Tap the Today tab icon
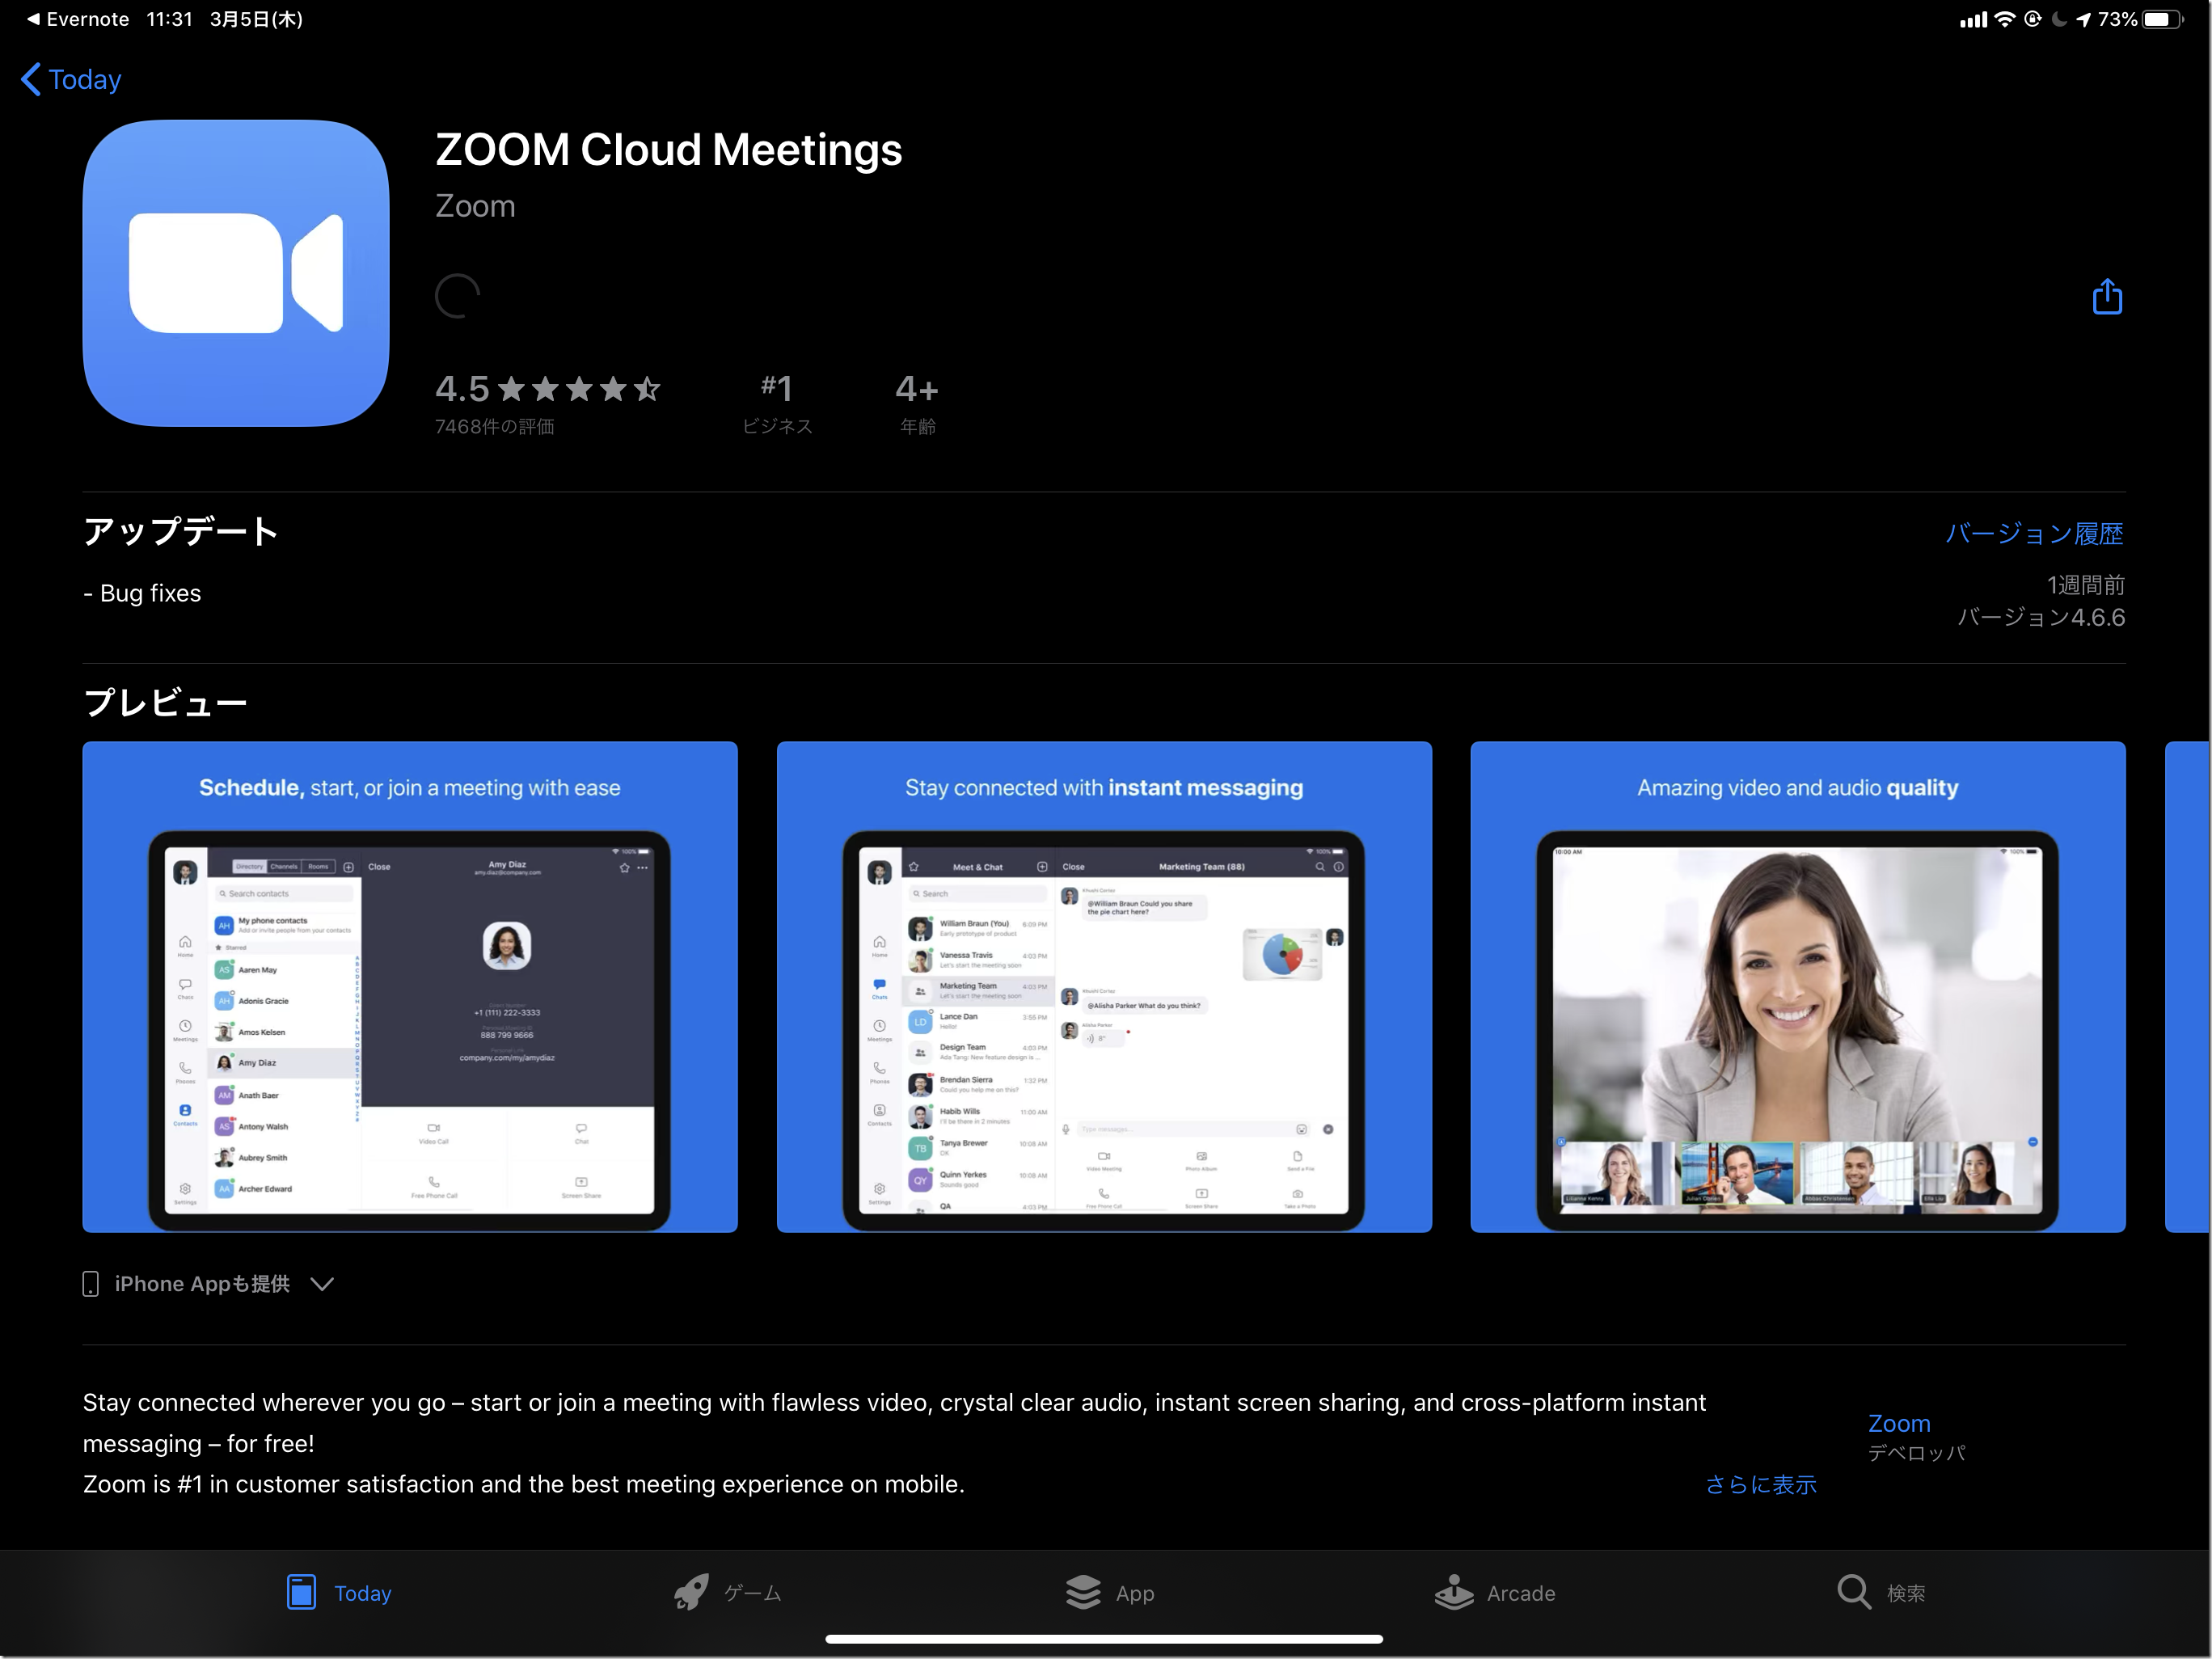The width and height of the screenshot is (2212, 1659). point(301,1592)
